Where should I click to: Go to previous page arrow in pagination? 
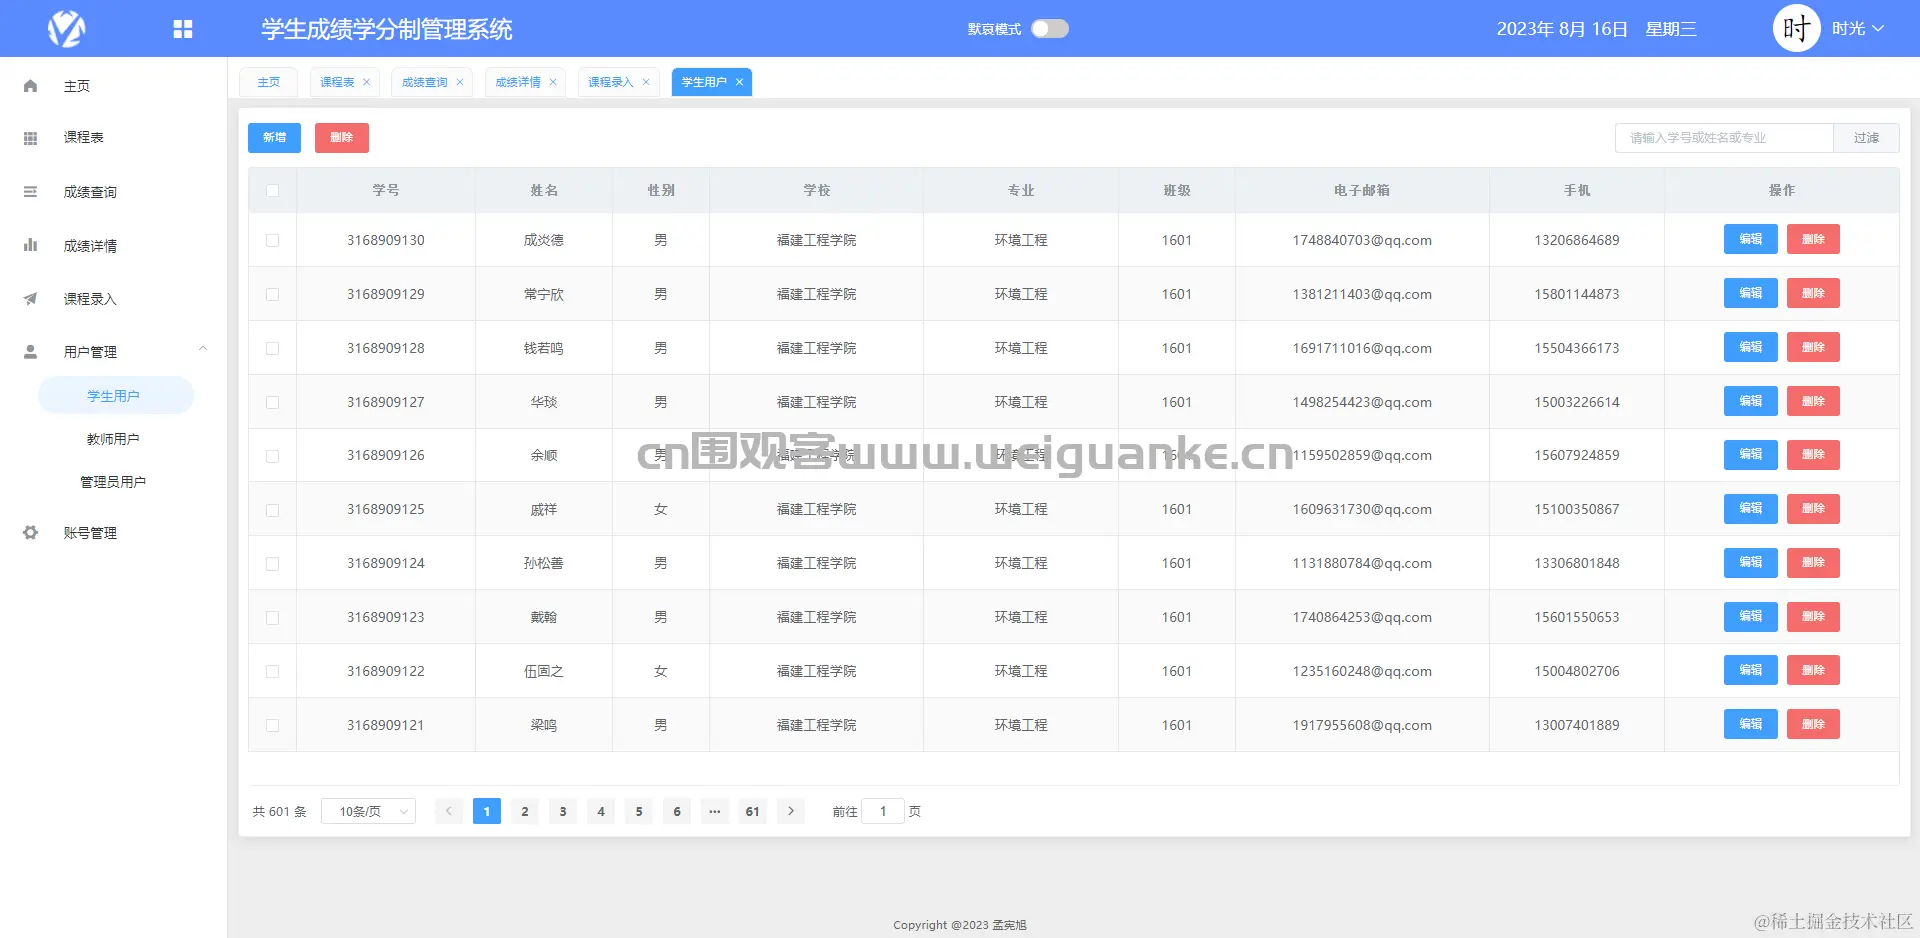point(449,811)
